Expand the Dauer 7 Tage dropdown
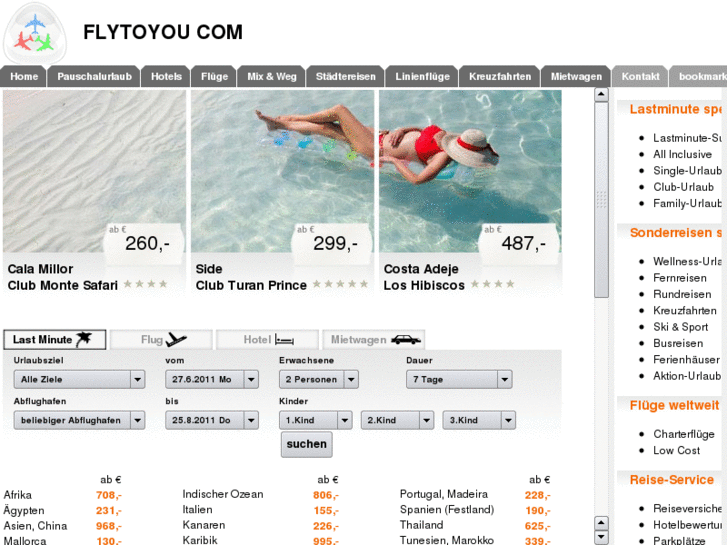This screenshot has height=545, width=727. click(x=459, y=379)
